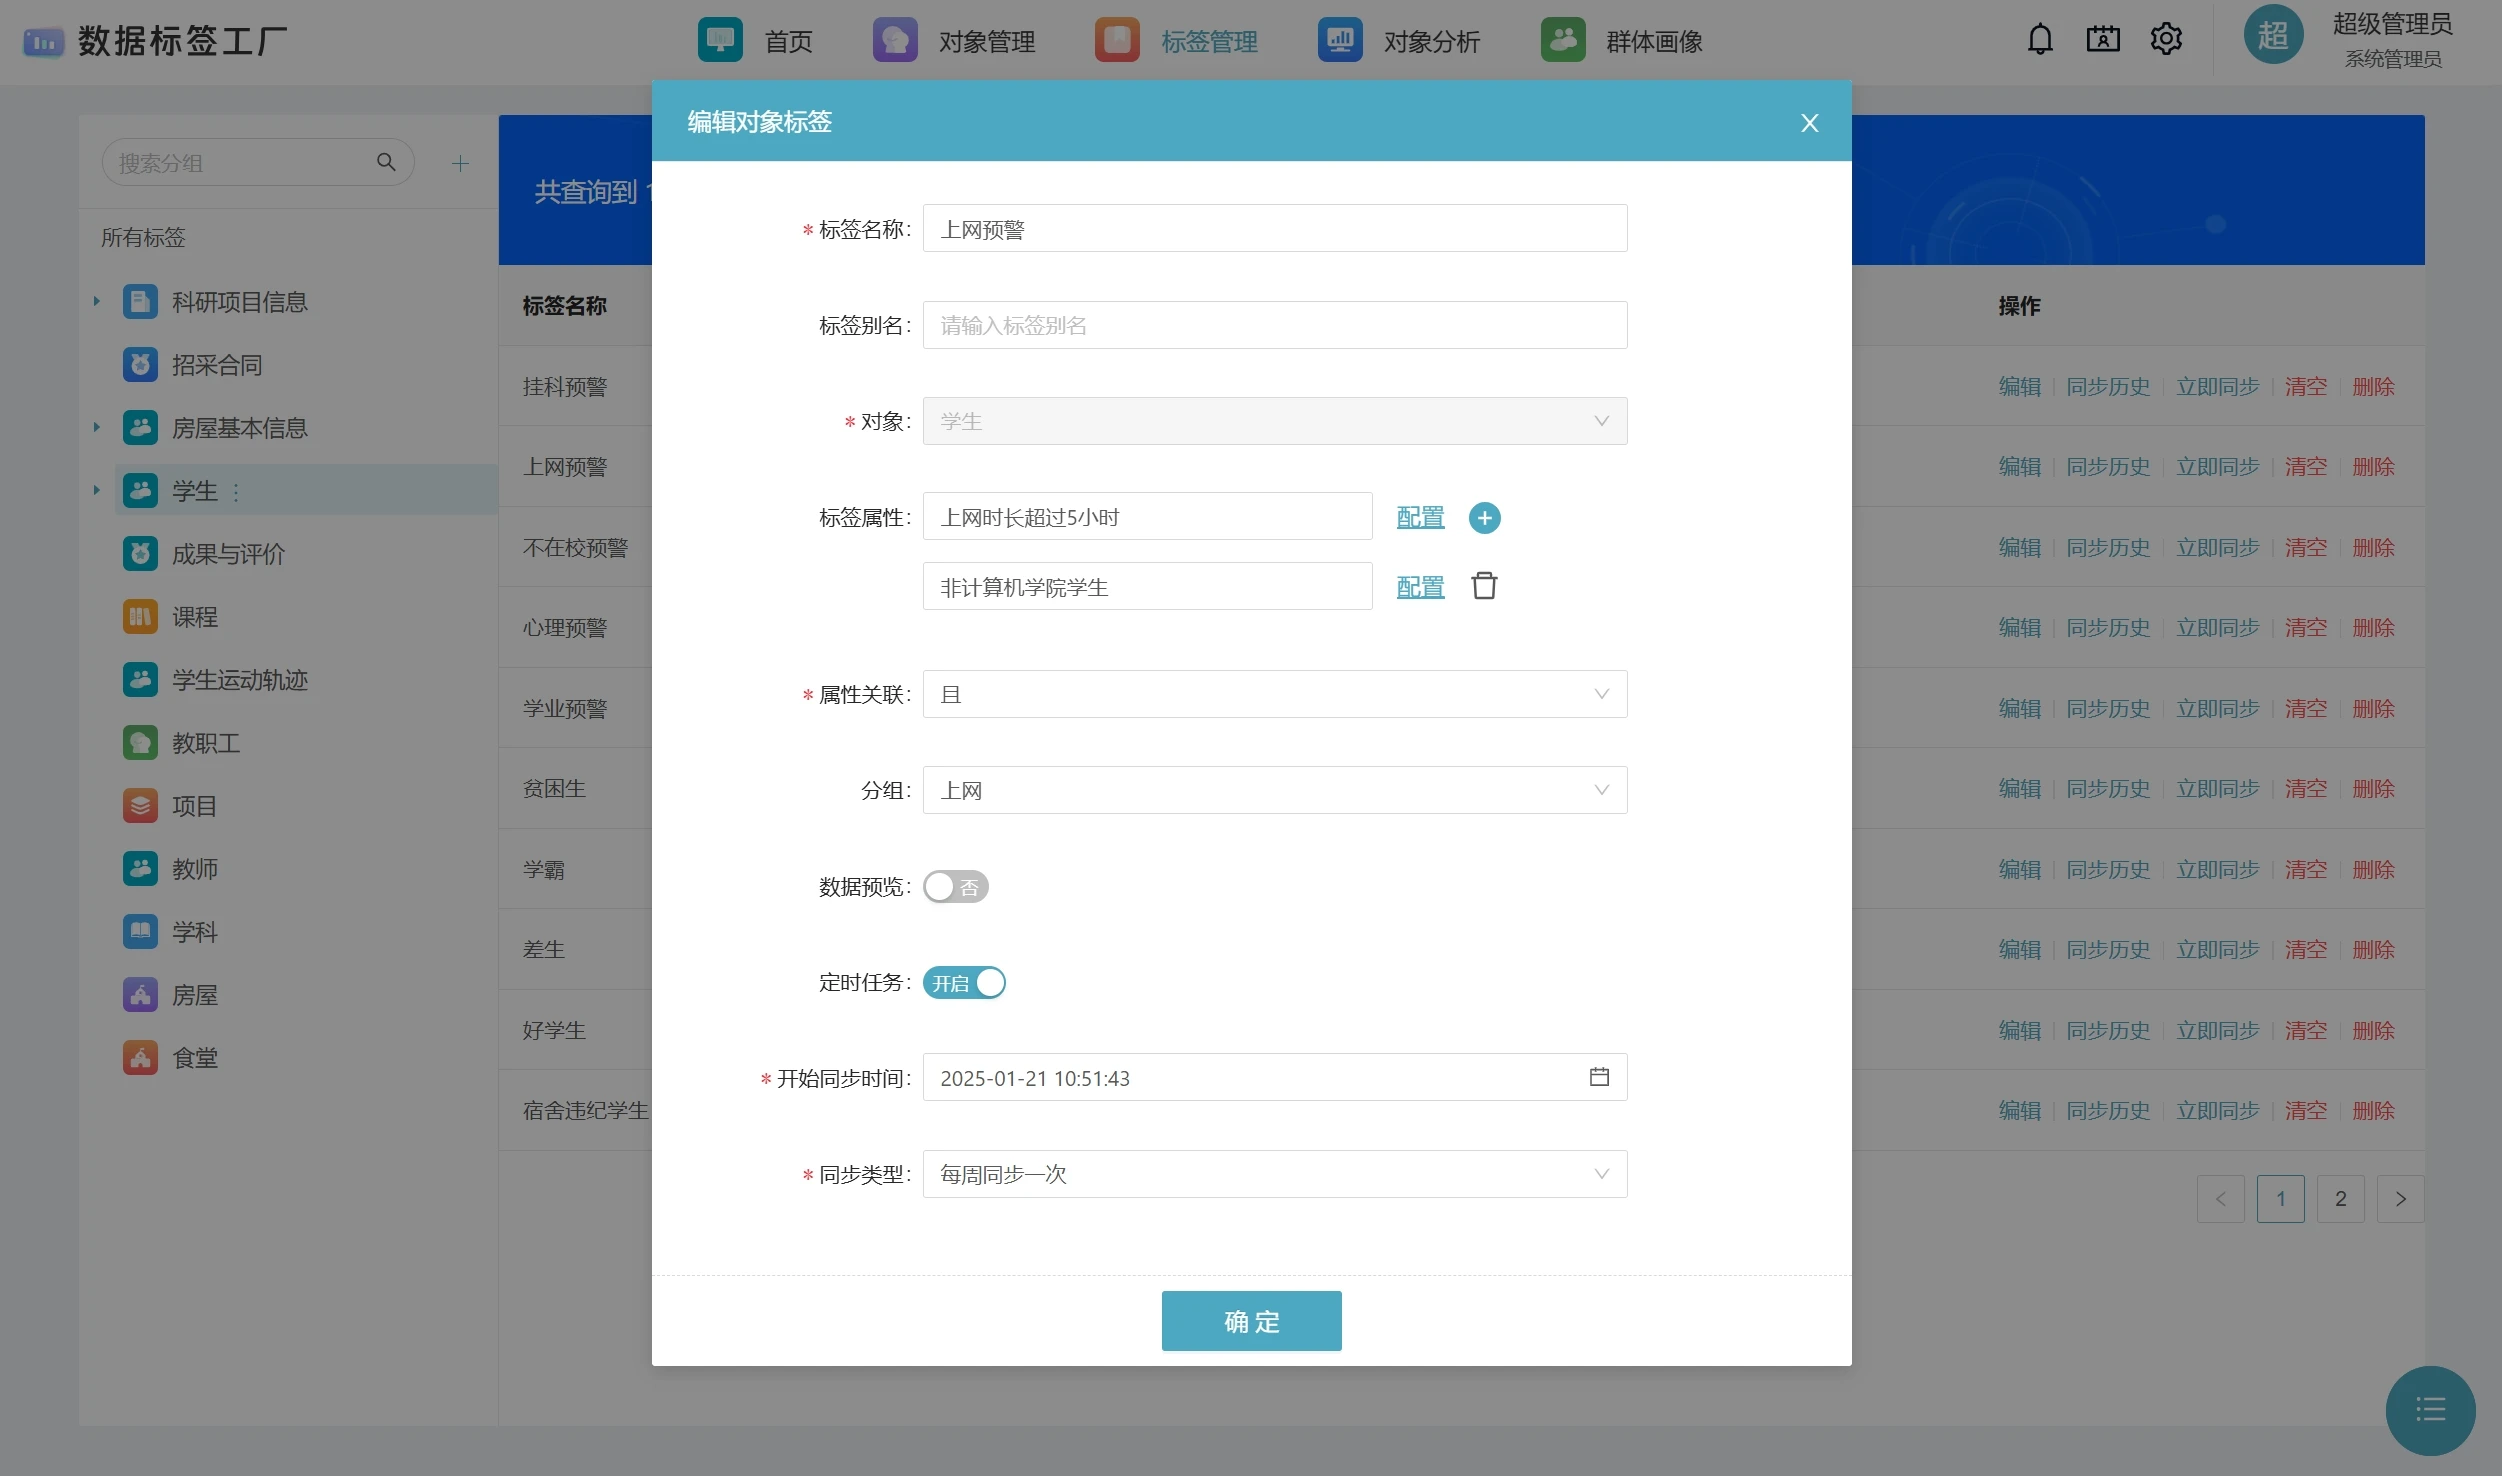Open the floating list menu button
The height and width of the screenshot is (1476, 2502).
pyautogui.click(x=2430, y=1410)
